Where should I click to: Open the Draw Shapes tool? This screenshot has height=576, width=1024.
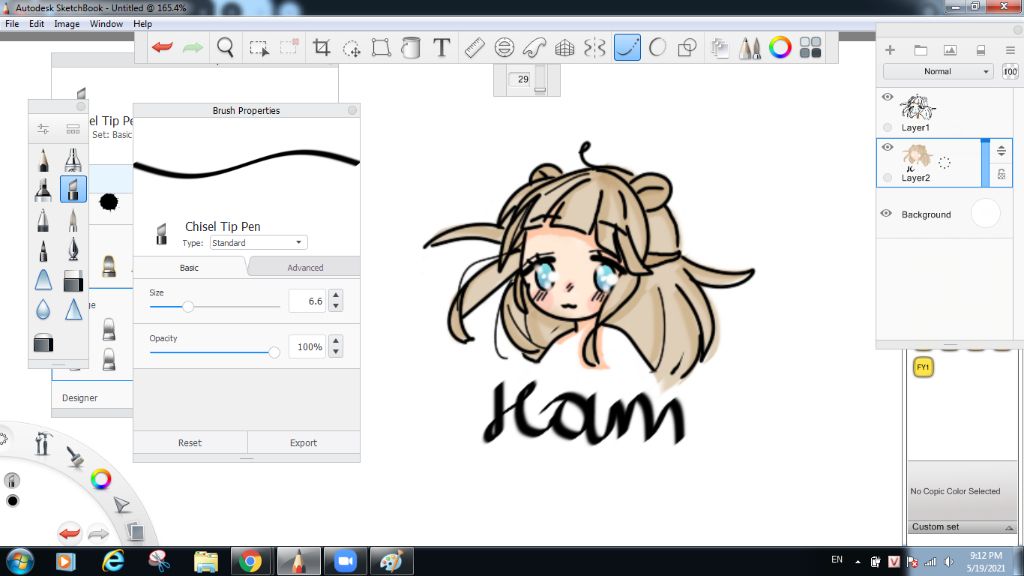pyautogui.click(x=687, y=48)
